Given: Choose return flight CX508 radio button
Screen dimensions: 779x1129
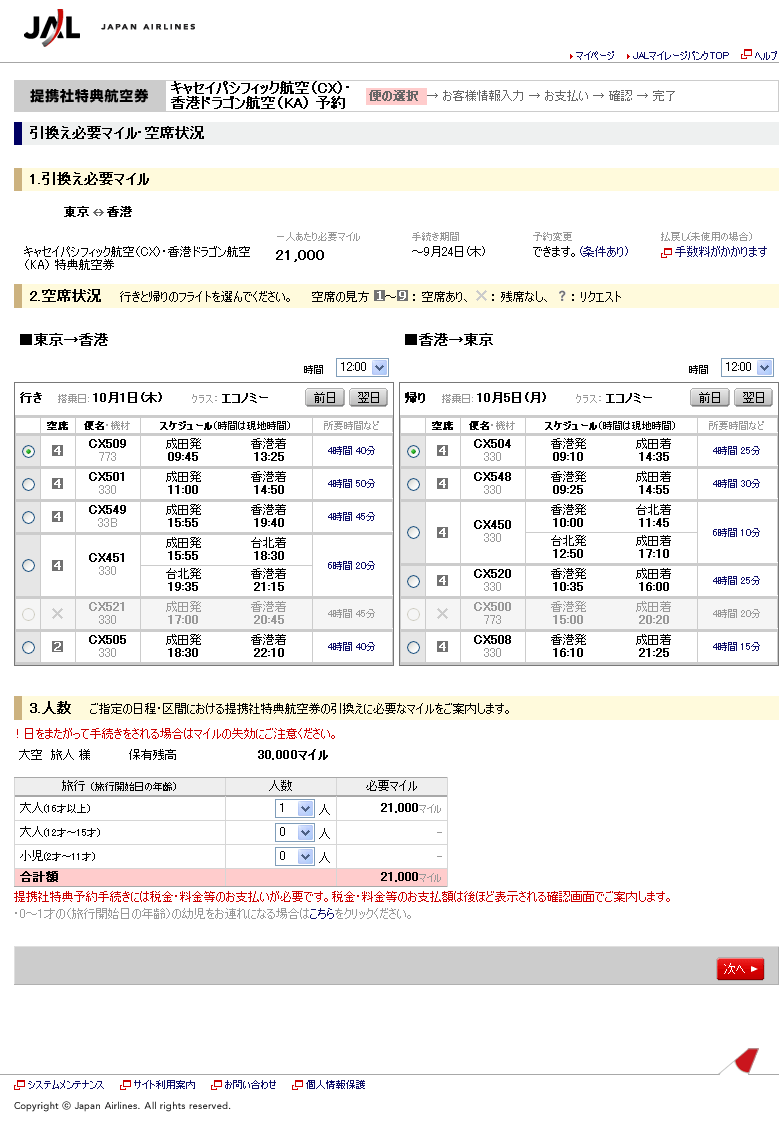Looking at the screenshot, I should click(413, 646).
